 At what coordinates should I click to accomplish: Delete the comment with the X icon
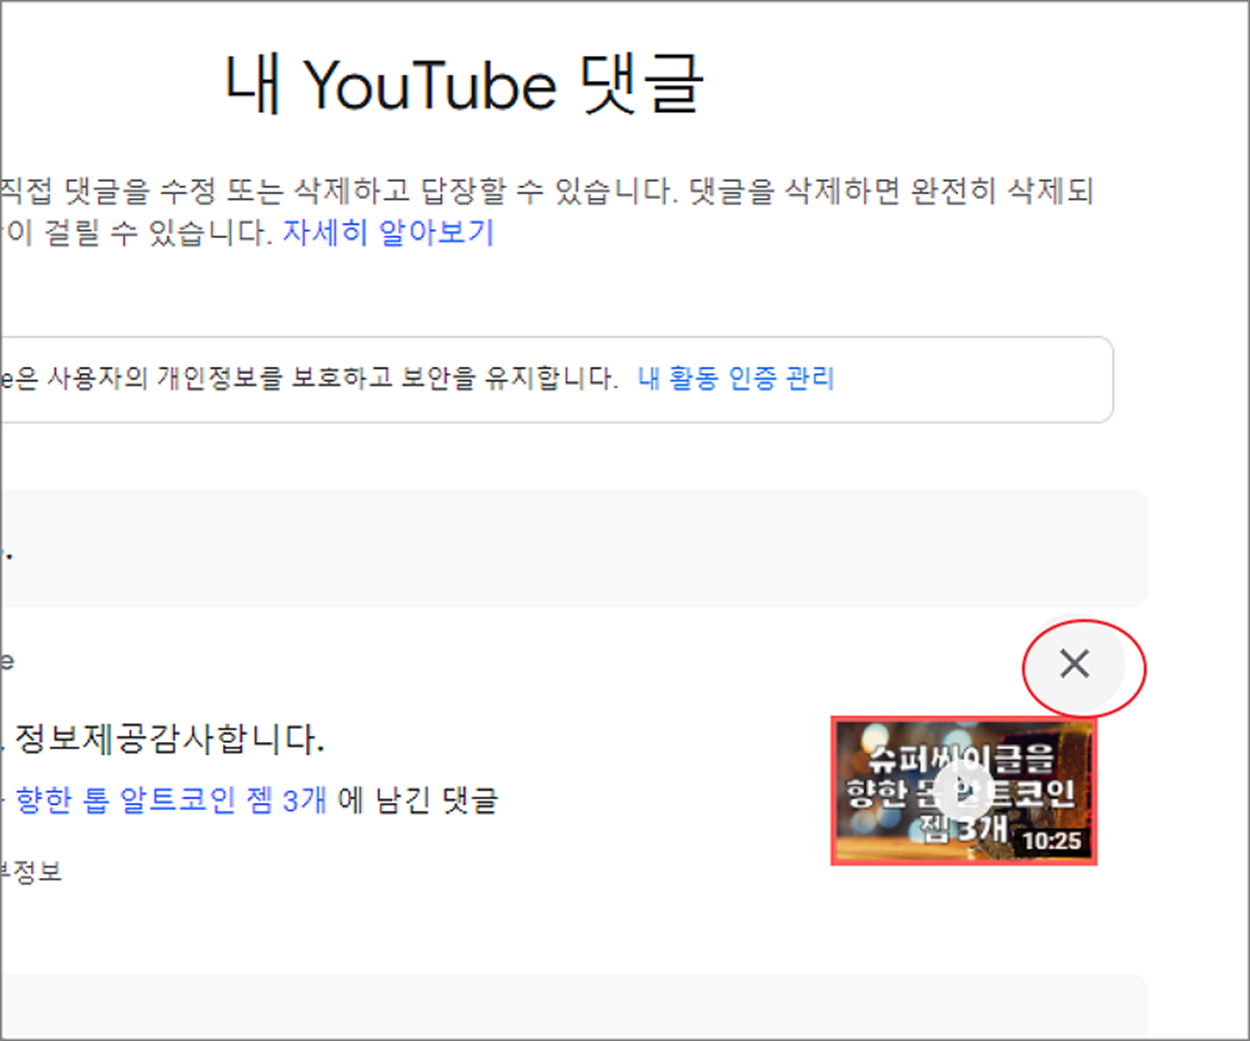tap(1074, 664)
